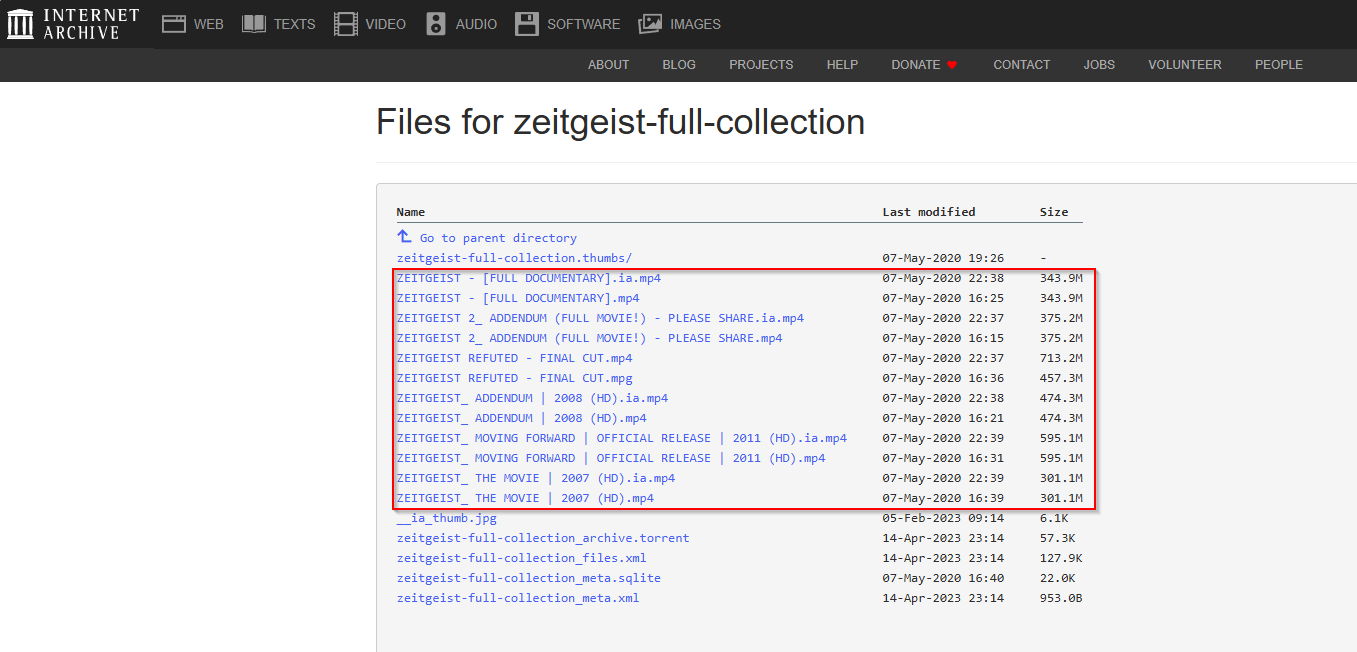This screenshot has width=1357, height=652.
Task: Click the Internet Archive logo icon
Action: click(x=20, y=24)
